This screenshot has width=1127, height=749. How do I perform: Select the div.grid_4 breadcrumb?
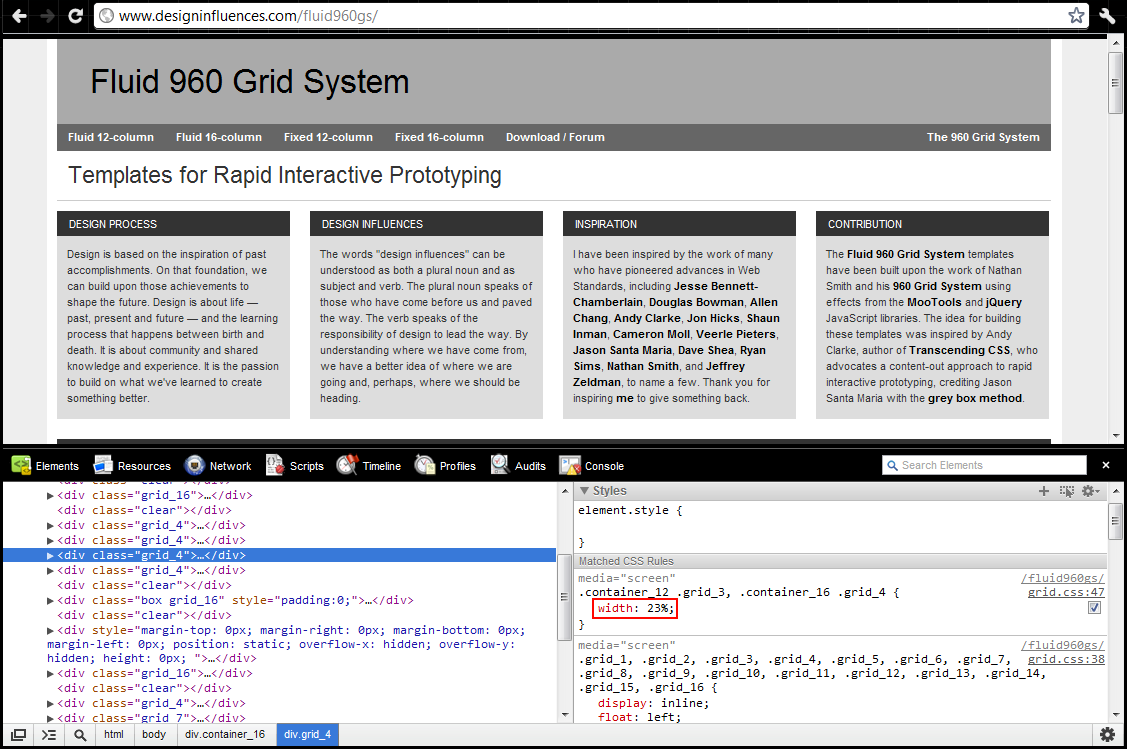pyautogui.click(x=307, y=735)
